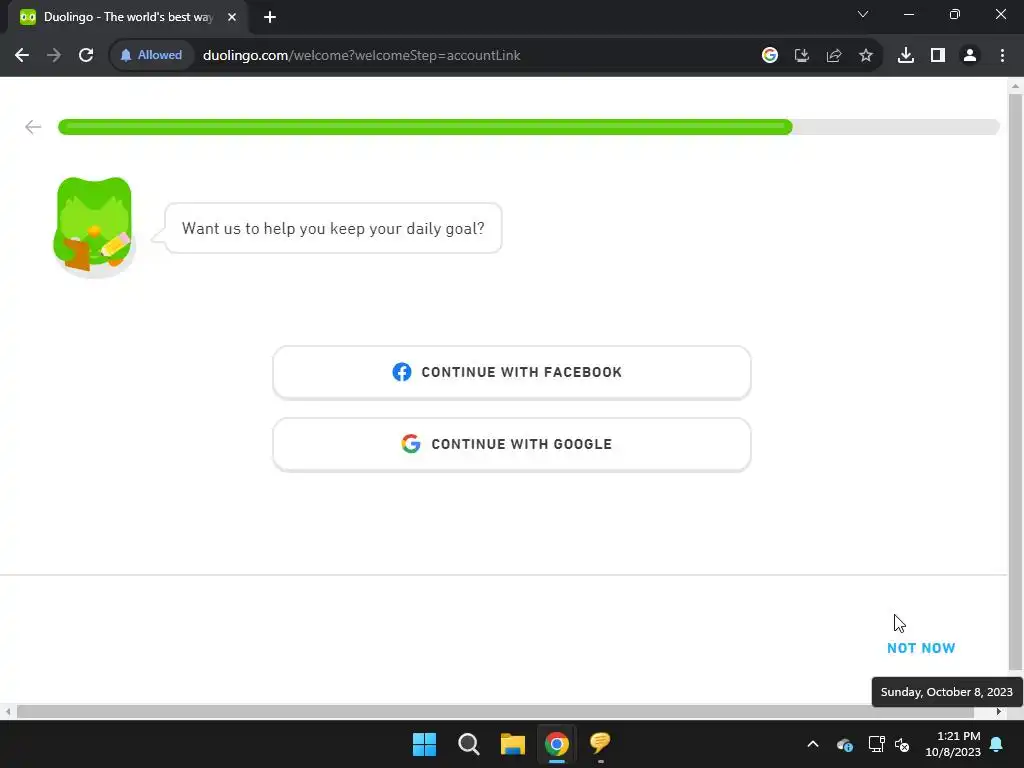Open the Chrome three-dot menu
This screenshot has height=768, width=1024.
click(1002, 55)
